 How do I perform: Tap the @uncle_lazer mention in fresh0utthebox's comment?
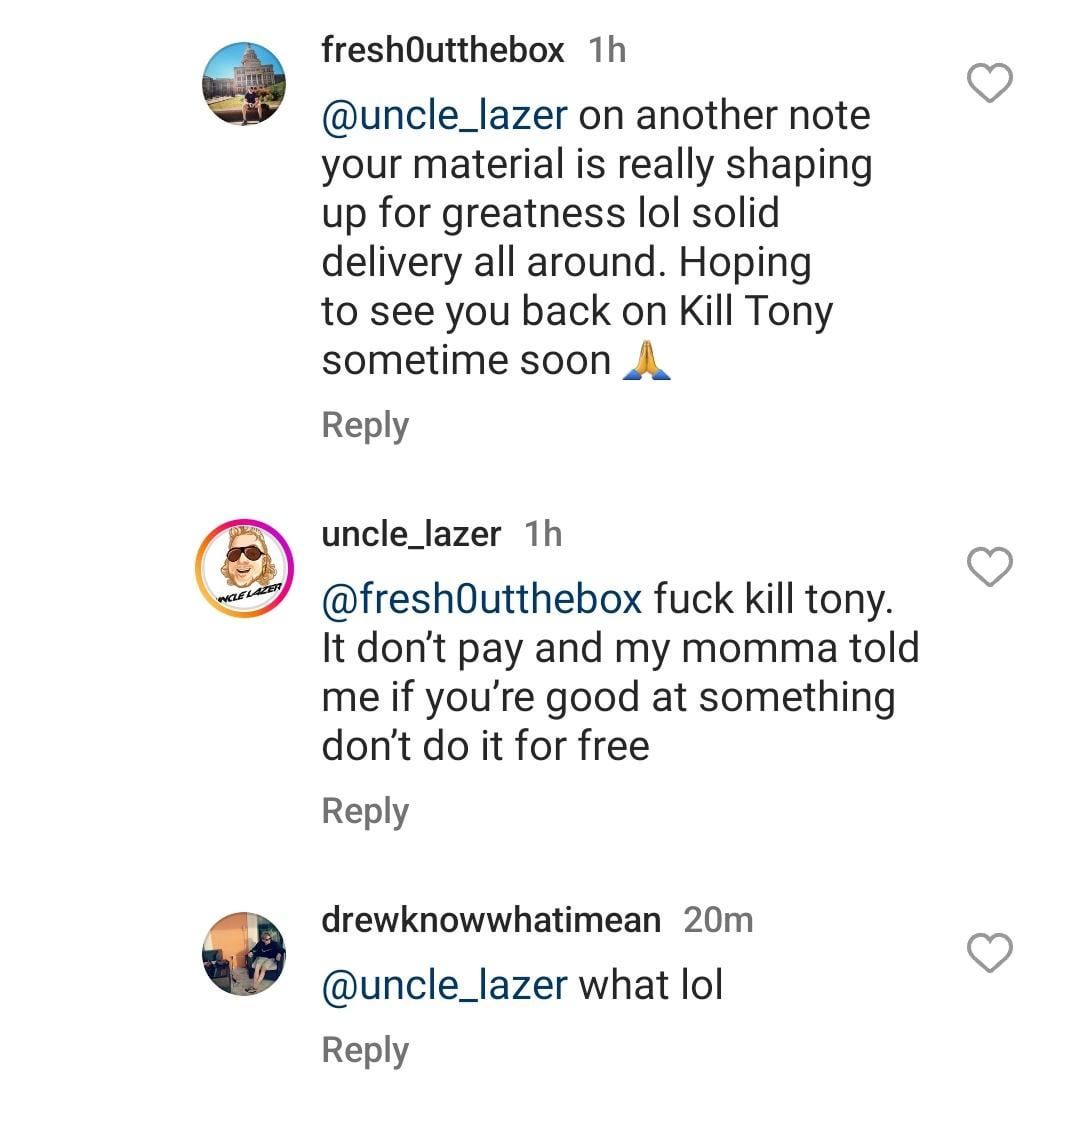click(444, 116)
